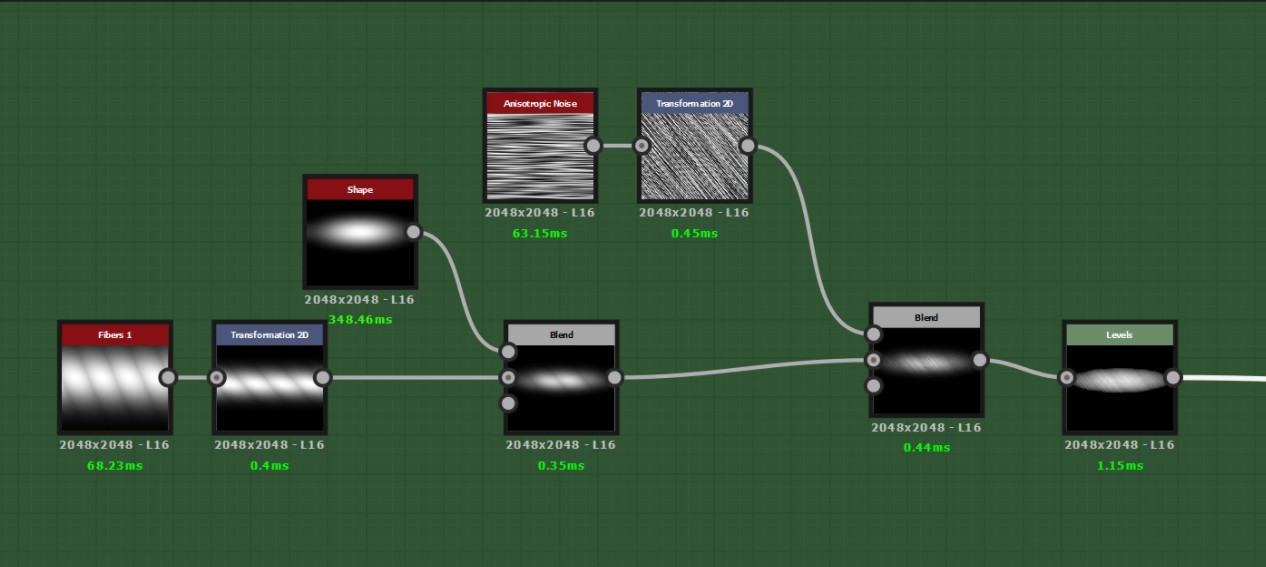
Task: Click the 1.15ms timing under Levels
Action: [1119, 466]
